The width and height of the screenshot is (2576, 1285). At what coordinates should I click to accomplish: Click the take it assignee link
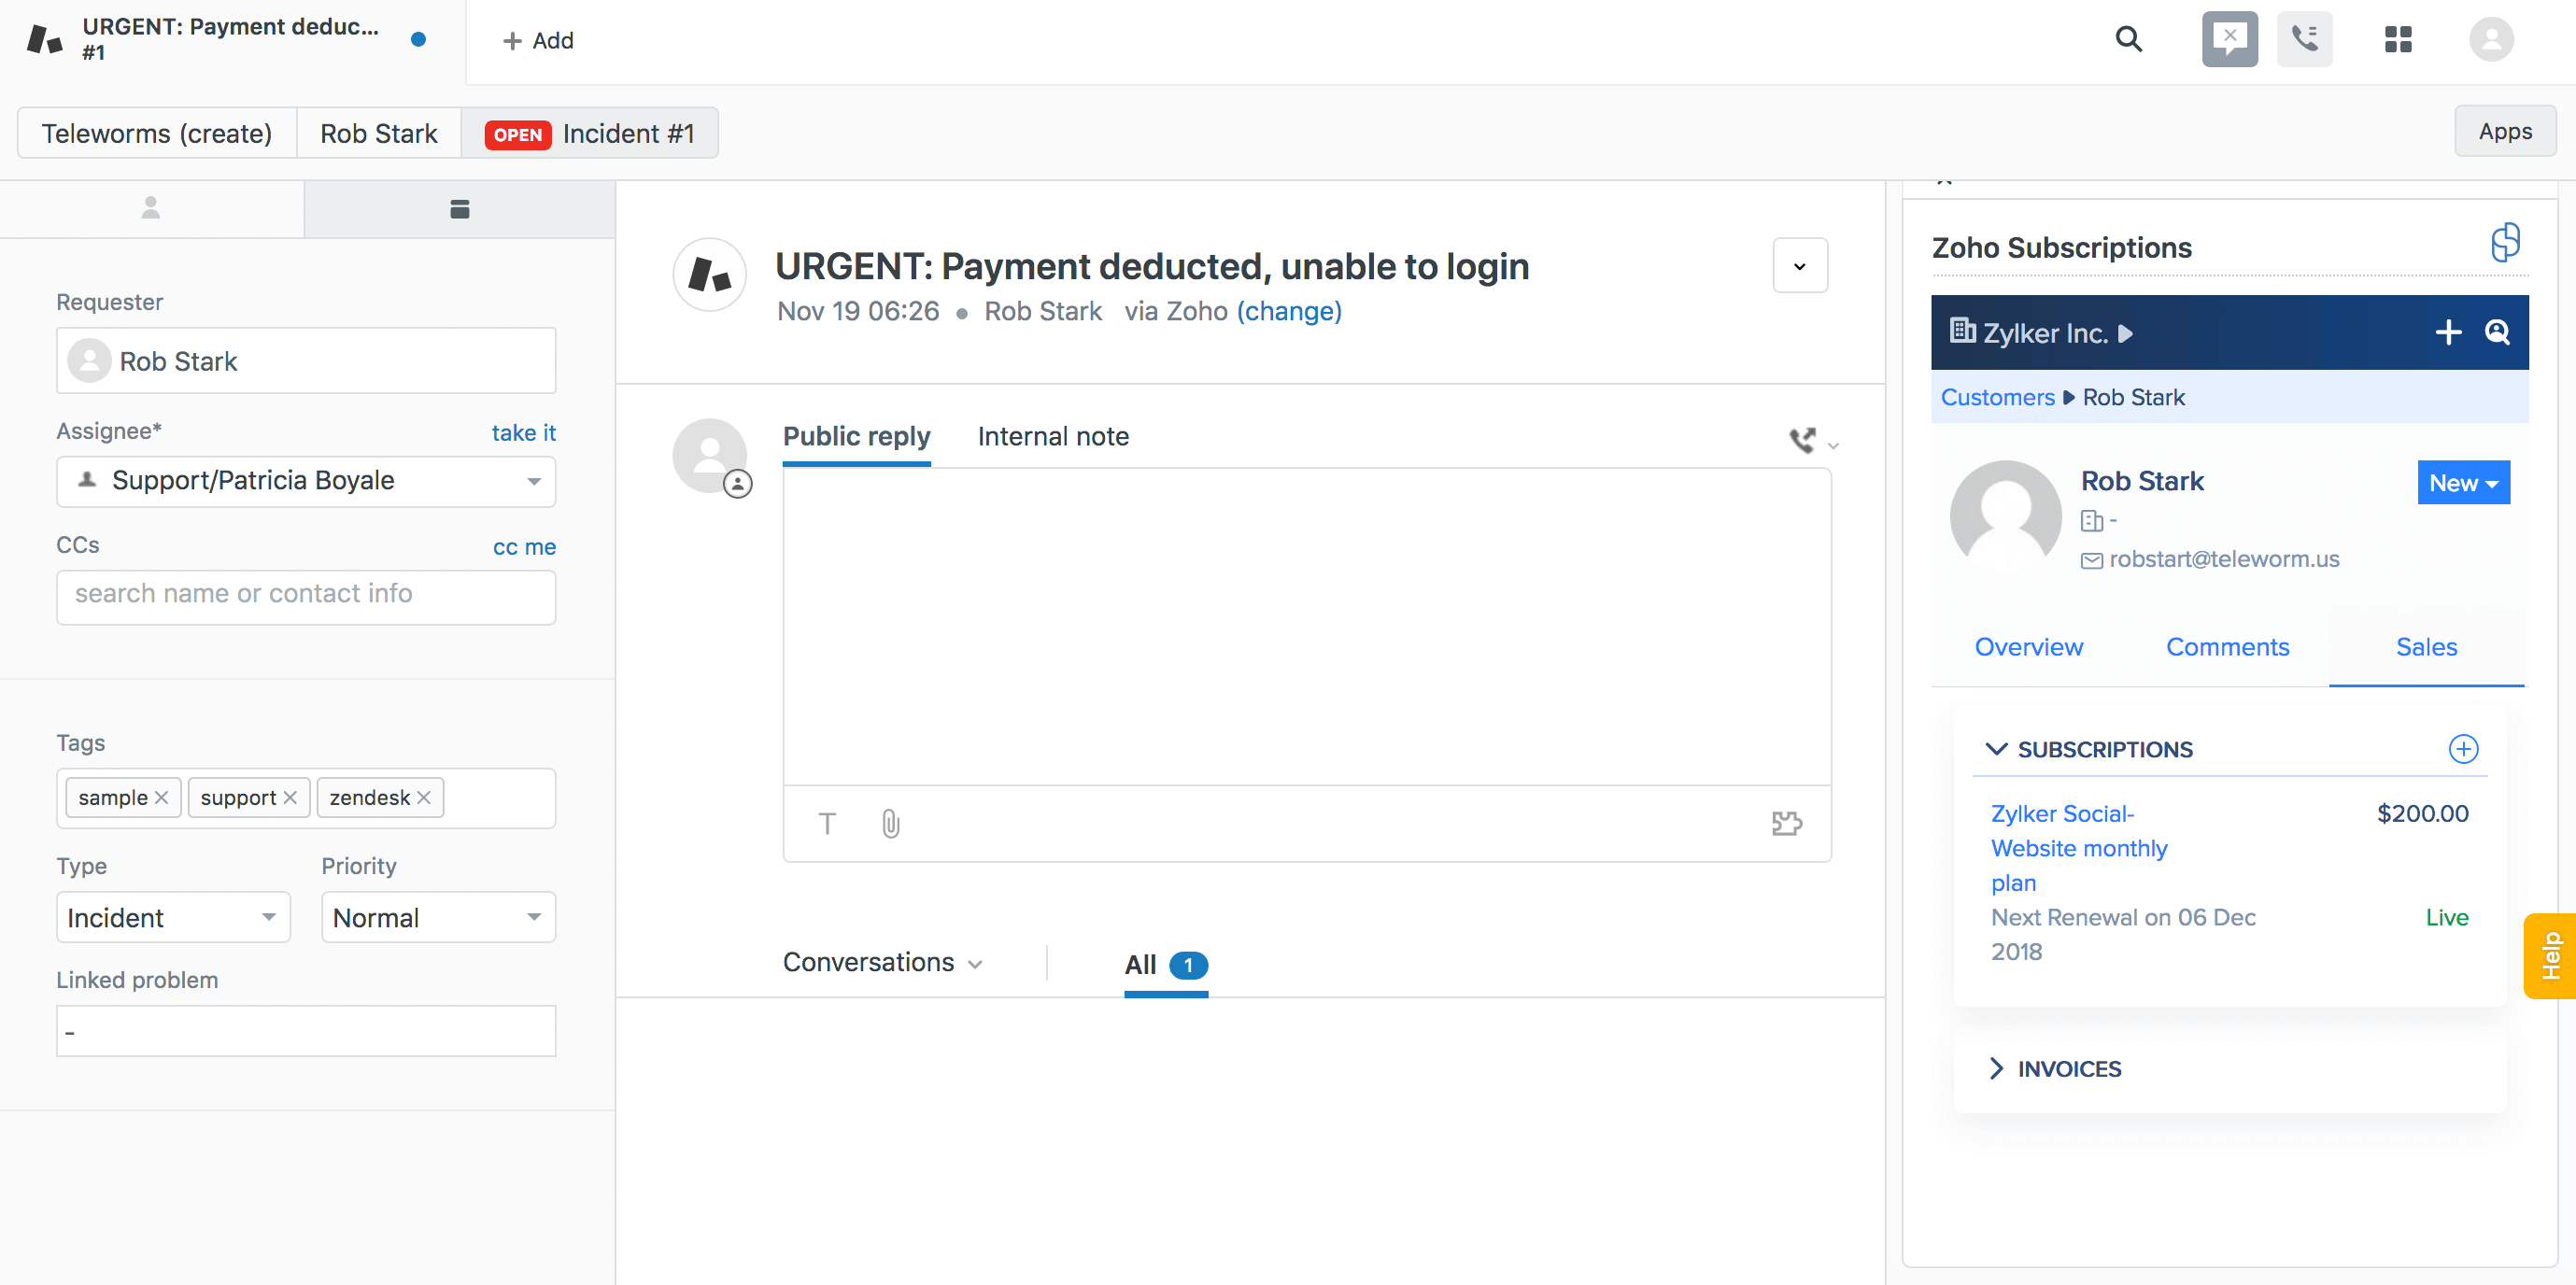click(522, 431)
